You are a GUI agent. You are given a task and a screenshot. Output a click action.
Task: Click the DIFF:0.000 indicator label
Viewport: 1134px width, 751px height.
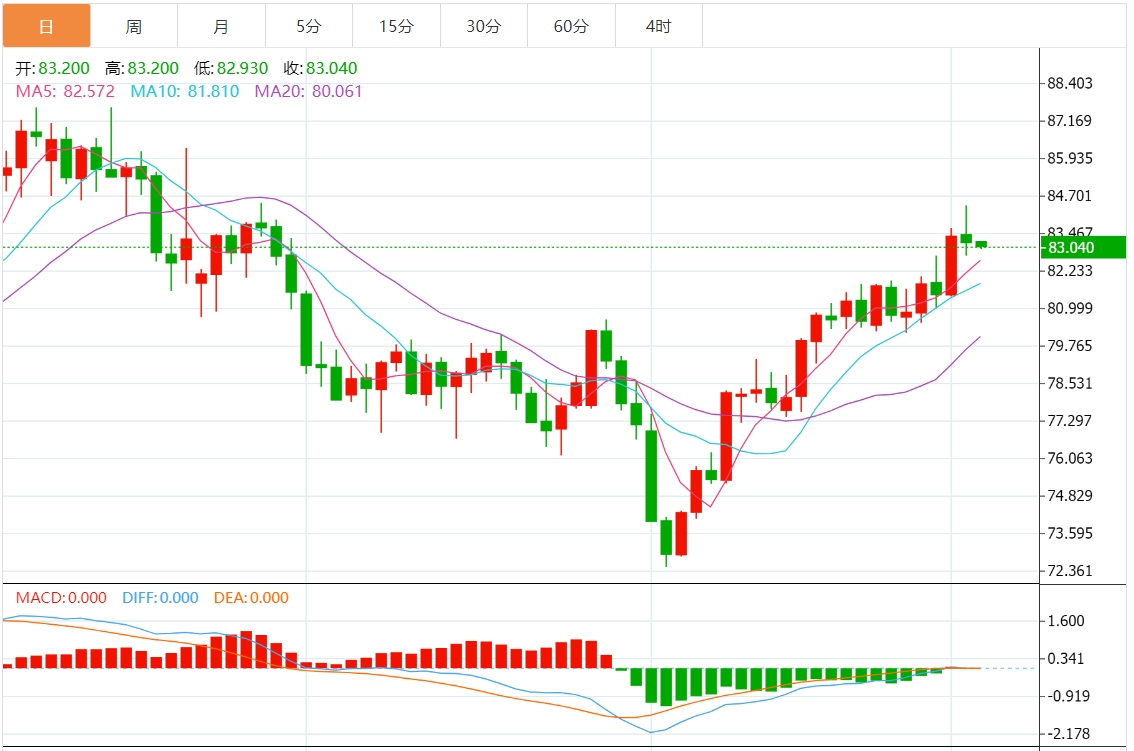pyautogui.click(x=160, y=598)
